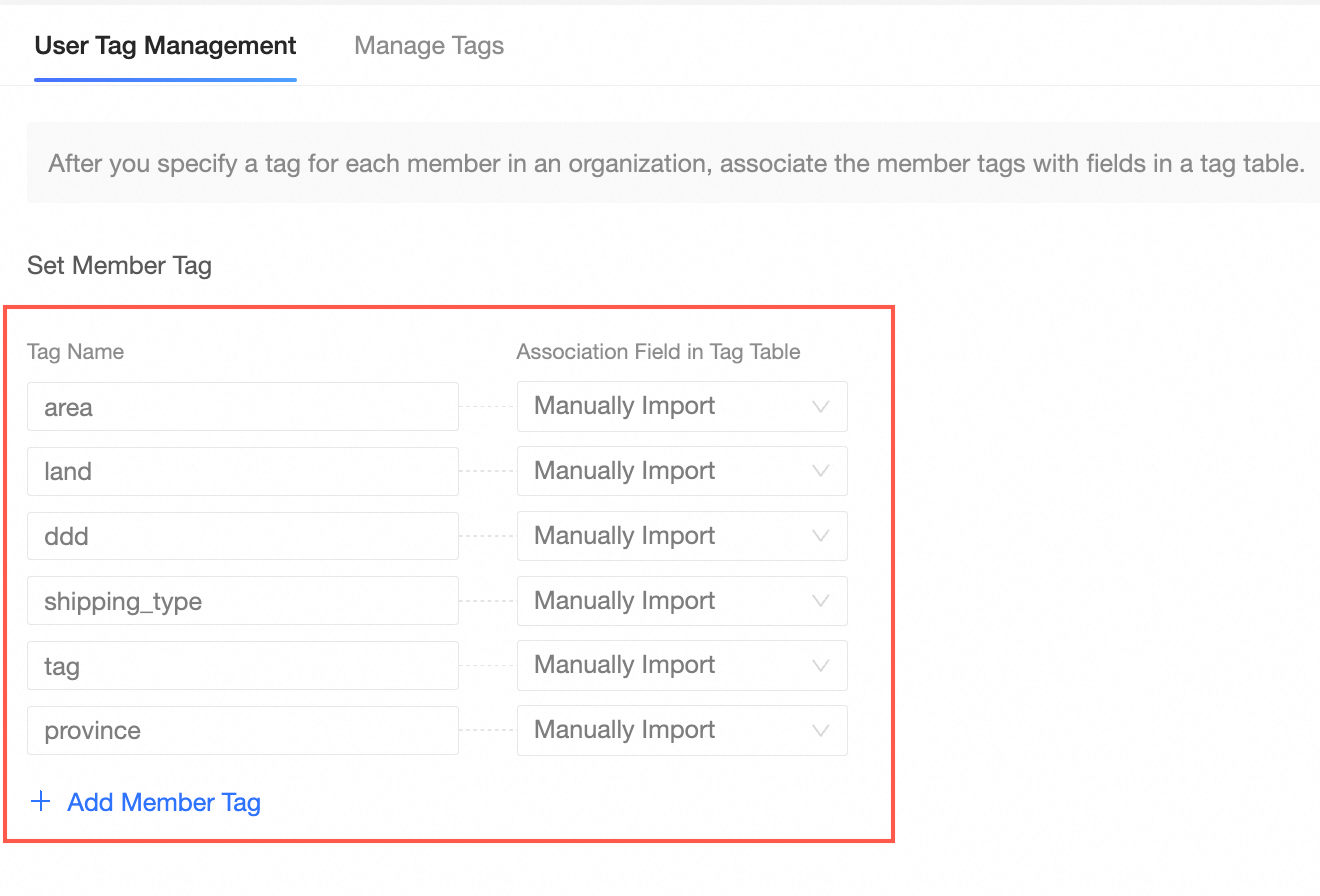
Task: Select the User Tag Management tab
Action: (165, 46)
